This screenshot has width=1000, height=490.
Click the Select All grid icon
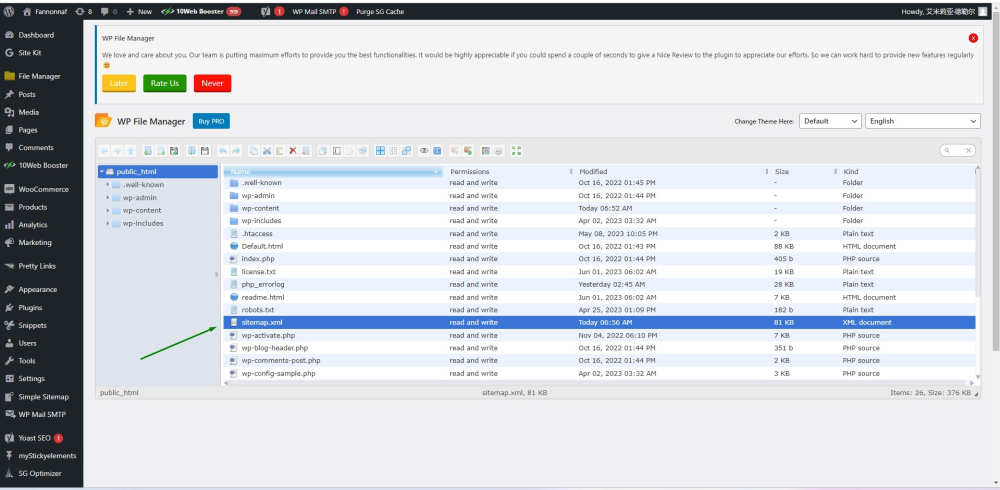pos(380,151)
